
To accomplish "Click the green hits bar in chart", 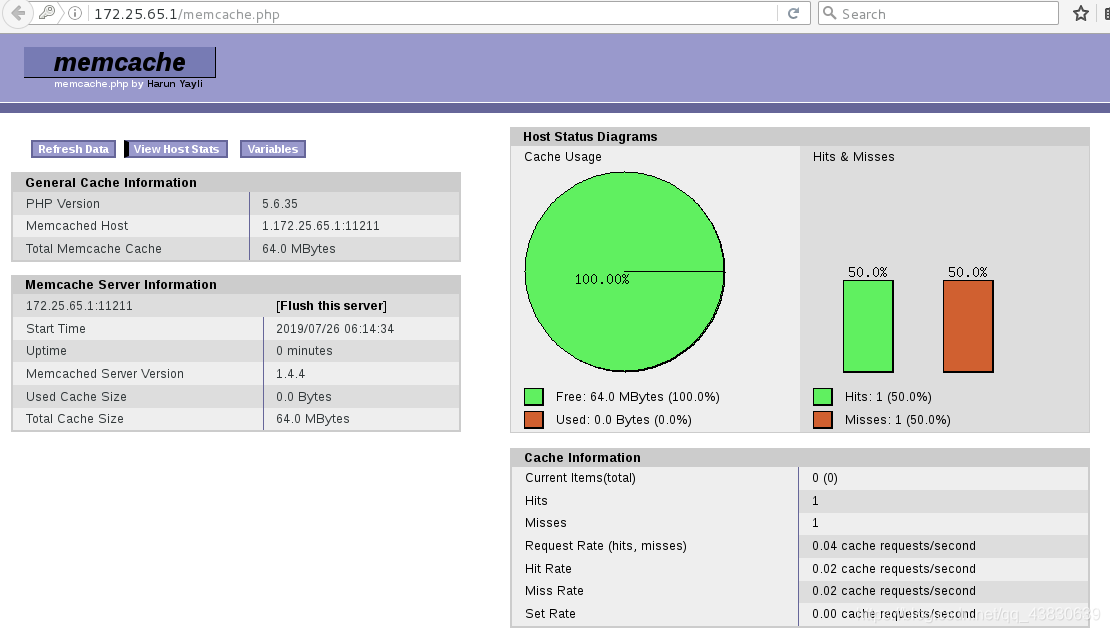I will point(868,326).
